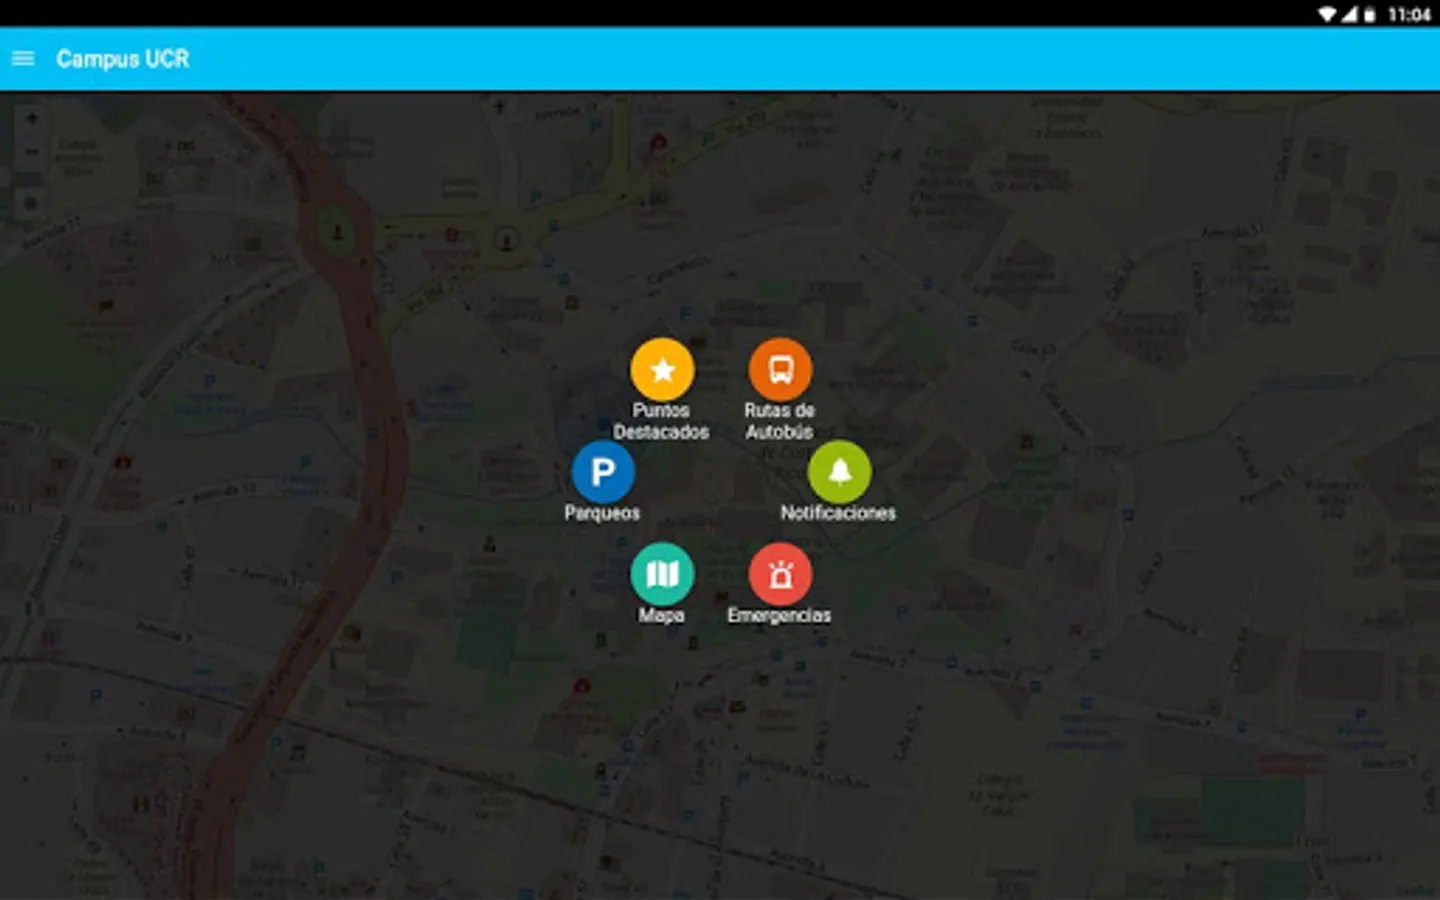
Task: Check the battery status icon
Action: click(x=1369, y=14)
